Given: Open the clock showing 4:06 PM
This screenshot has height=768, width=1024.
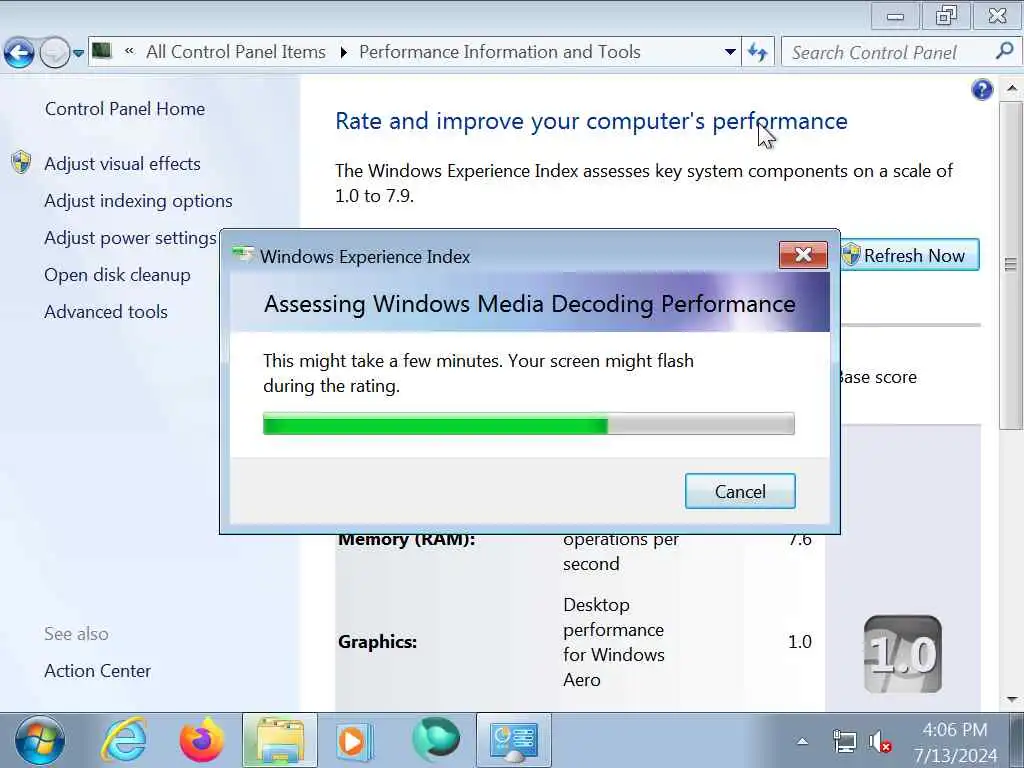Looking at the screenshot, I should (x=955, y=742).
